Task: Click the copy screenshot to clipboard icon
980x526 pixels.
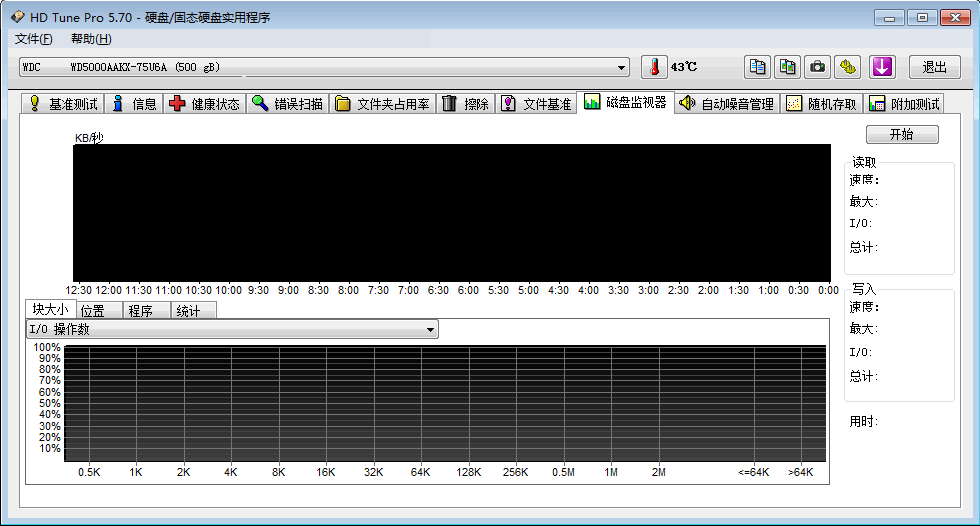Action: [x=788, y=67]
